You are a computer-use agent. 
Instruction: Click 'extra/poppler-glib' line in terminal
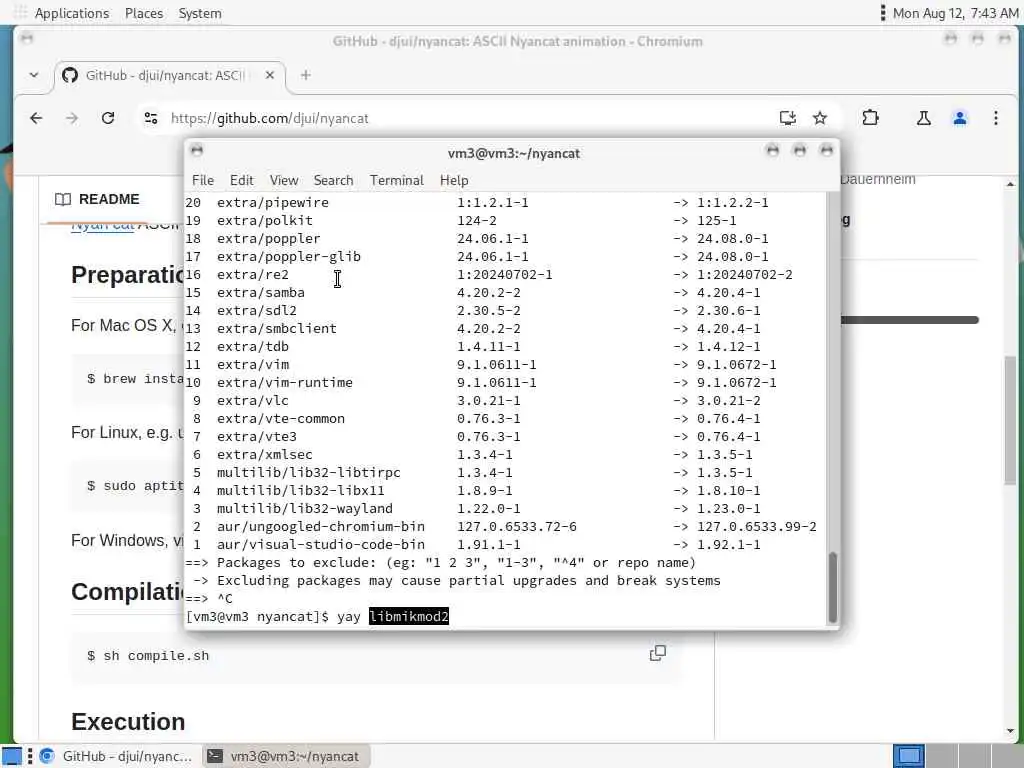(x=477, y=257)
